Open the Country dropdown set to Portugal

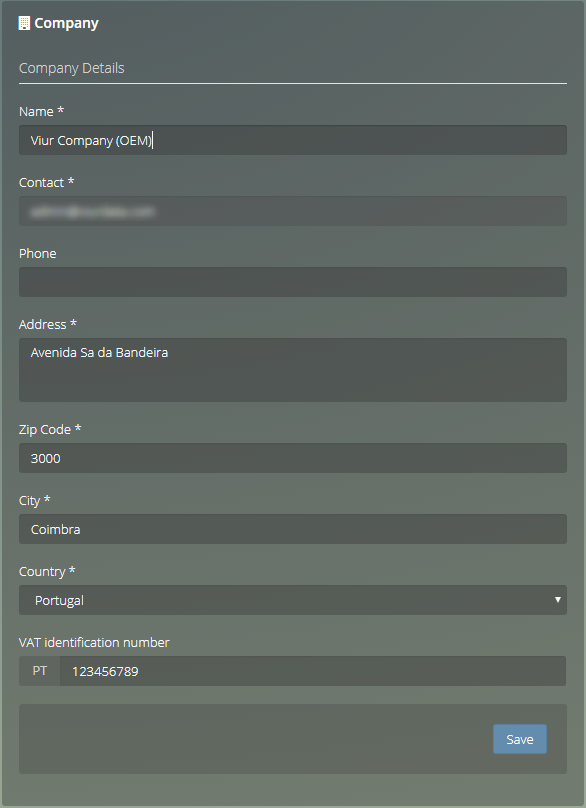click(x=293, y=600)
